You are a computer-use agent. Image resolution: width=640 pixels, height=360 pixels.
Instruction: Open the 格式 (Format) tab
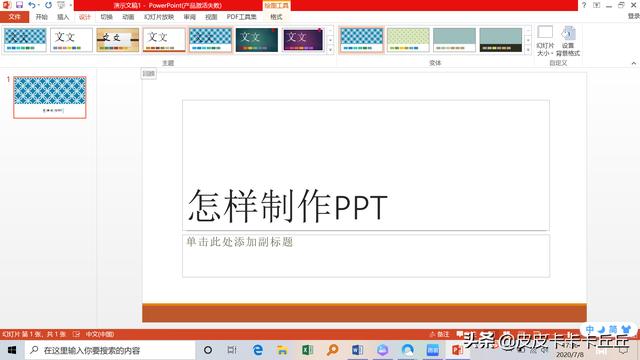click(276, 17)
